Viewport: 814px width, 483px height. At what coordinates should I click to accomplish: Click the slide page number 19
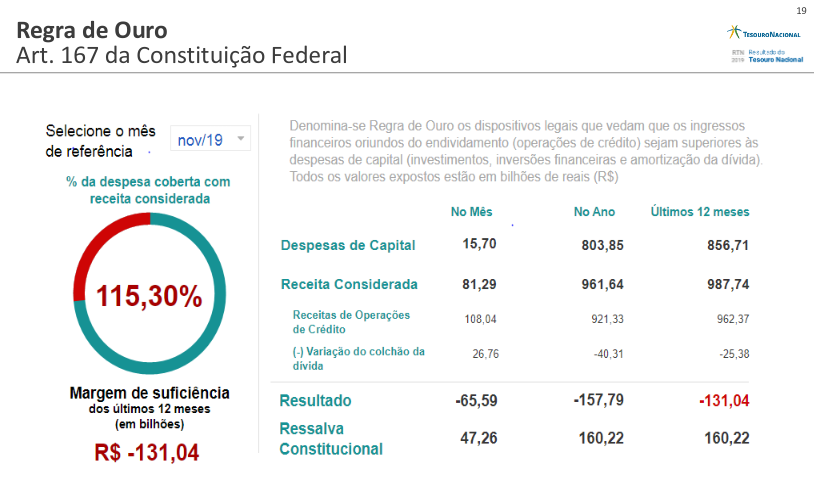[801, 10]
